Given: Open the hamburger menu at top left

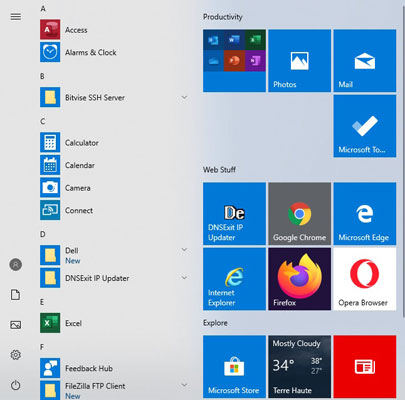Looking at the screenshot, I should point(16,16).
